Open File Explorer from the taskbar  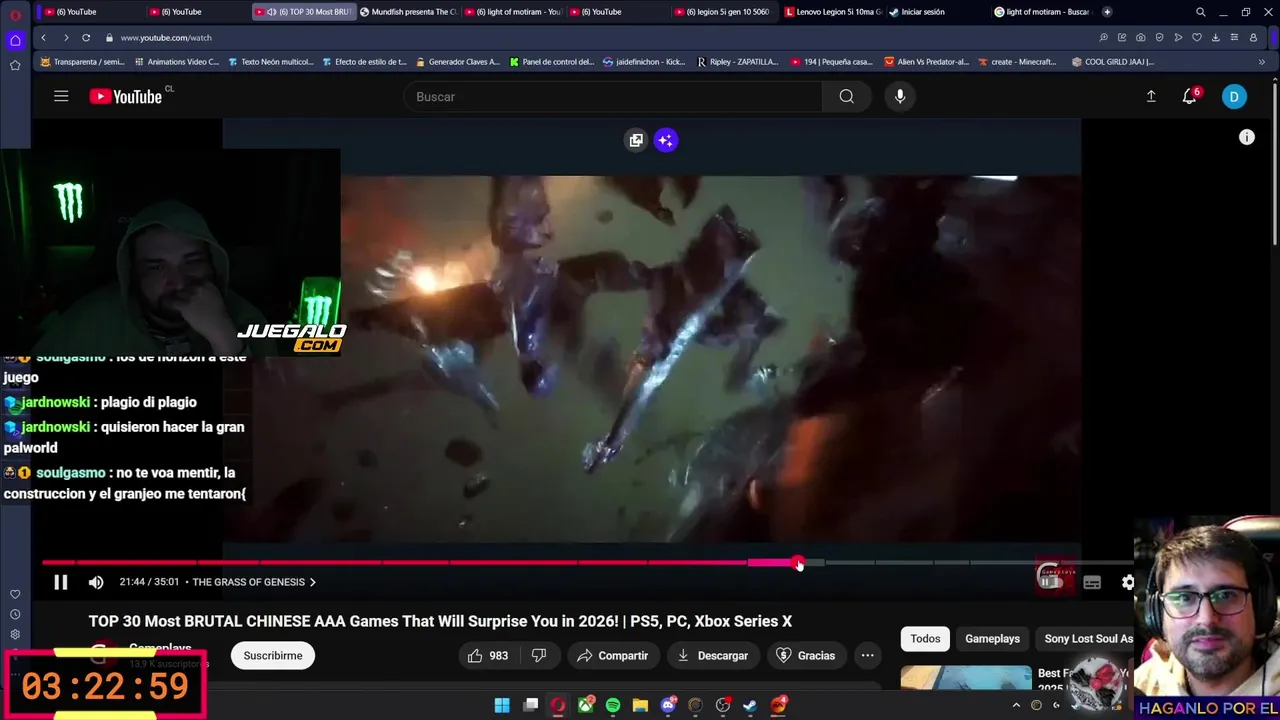[x=640, y=705]
